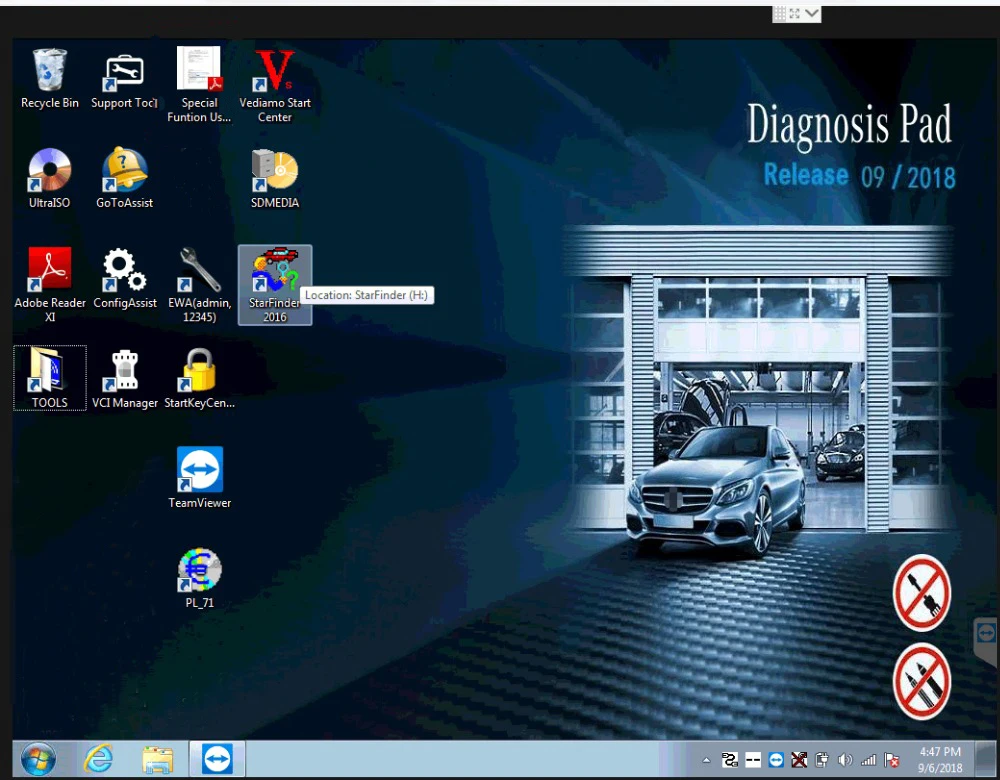Open the UltraISO shortcut
1000x780 pixels.
[50, 179]
